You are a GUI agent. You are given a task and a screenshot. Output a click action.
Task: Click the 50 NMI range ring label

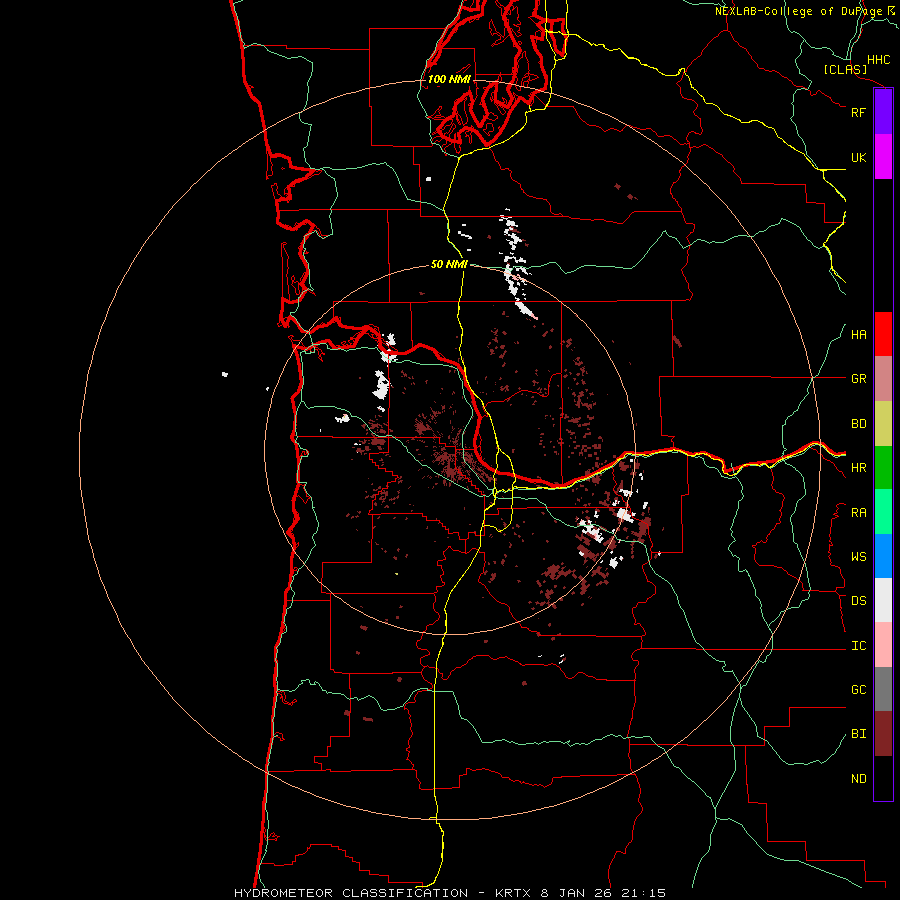pos(449,264)
